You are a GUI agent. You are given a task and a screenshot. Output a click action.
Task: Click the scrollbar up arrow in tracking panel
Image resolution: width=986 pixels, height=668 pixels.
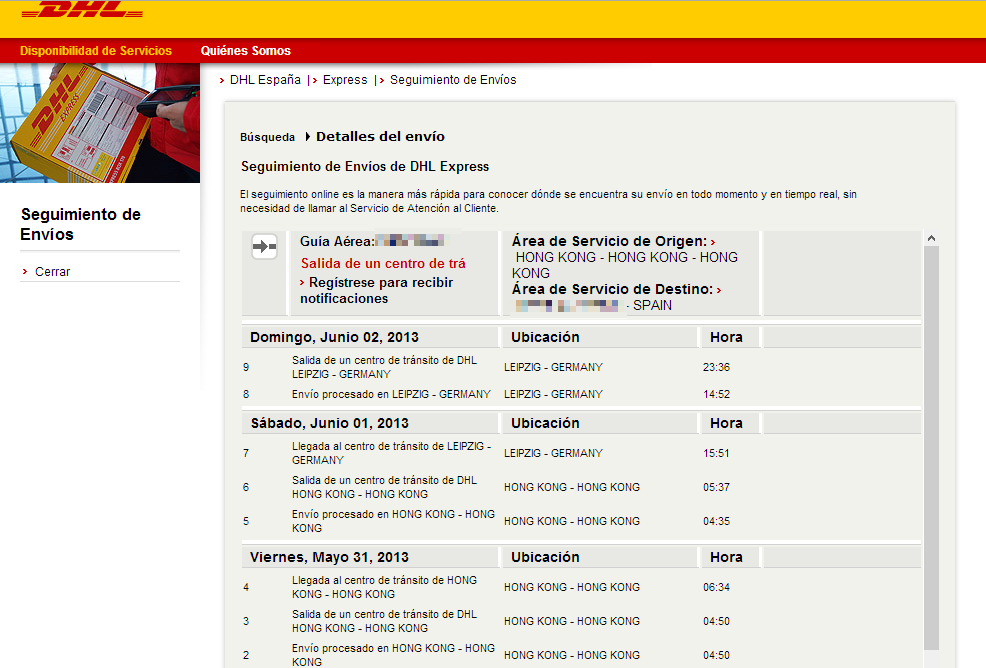tap(931, 239)
